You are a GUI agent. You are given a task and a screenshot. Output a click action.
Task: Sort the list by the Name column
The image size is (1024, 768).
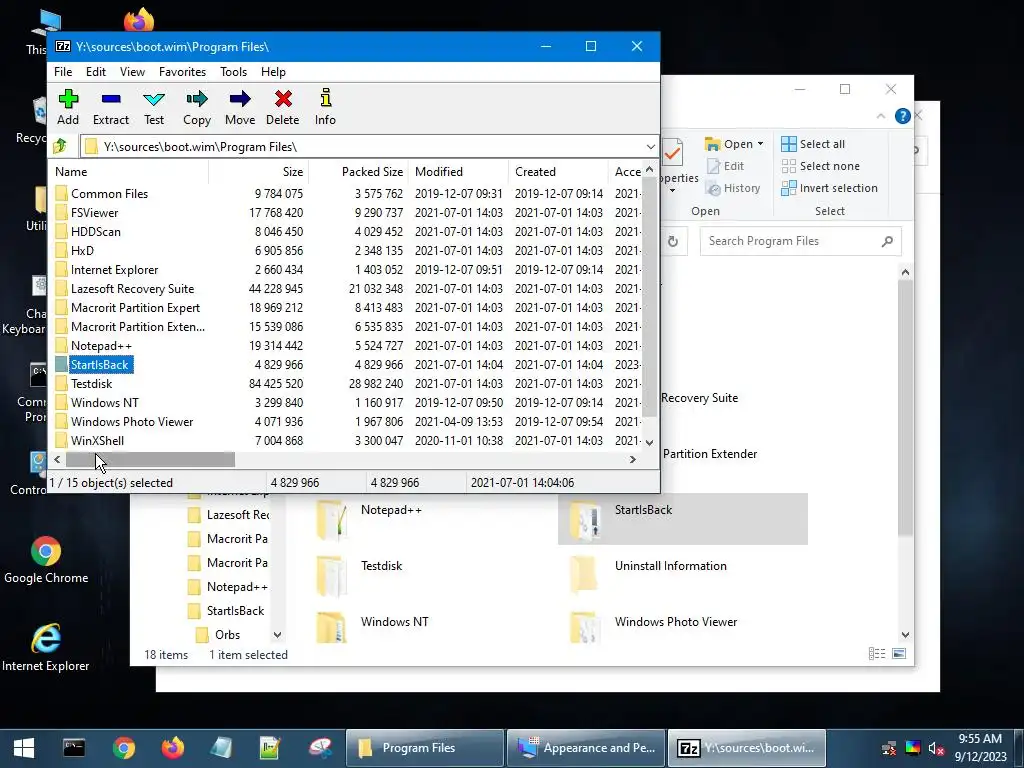click(x=129, y=172)
